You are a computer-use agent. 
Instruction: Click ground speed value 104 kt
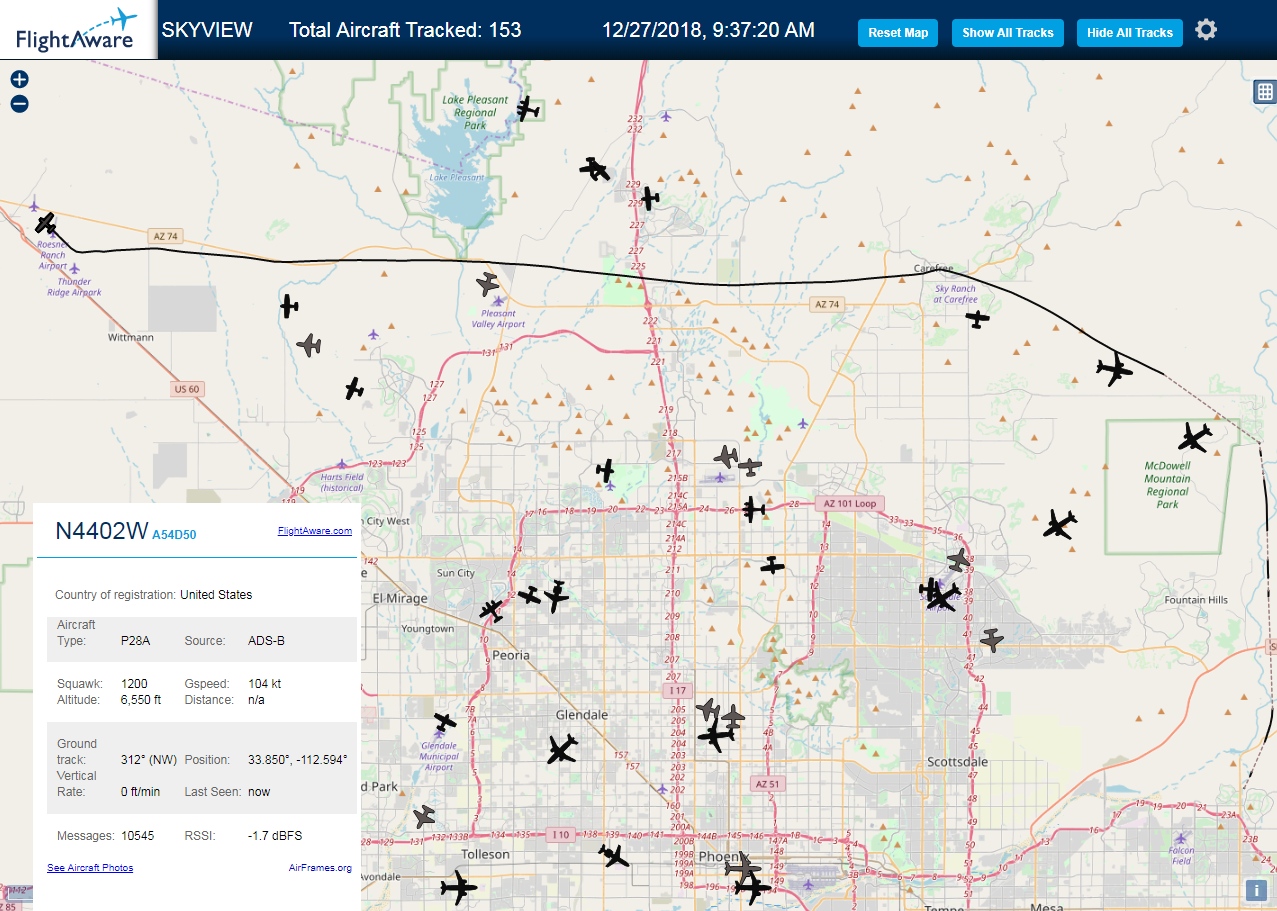[x=265, y=684]
